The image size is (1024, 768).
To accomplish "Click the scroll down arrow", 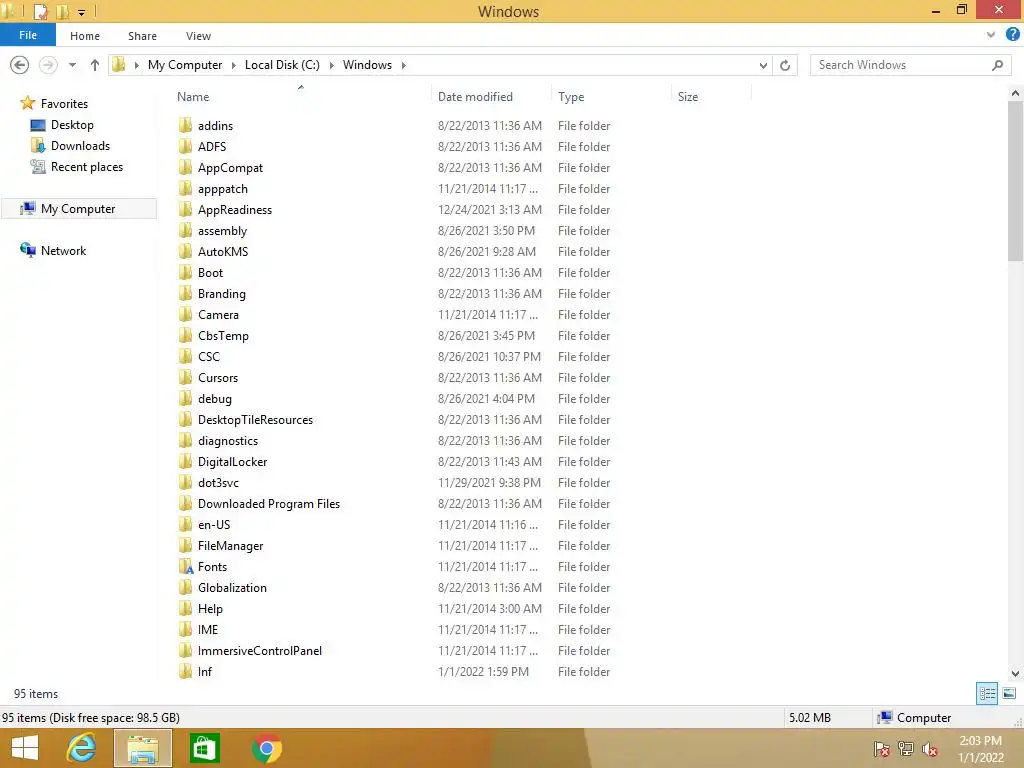I will pos(1015,673).
